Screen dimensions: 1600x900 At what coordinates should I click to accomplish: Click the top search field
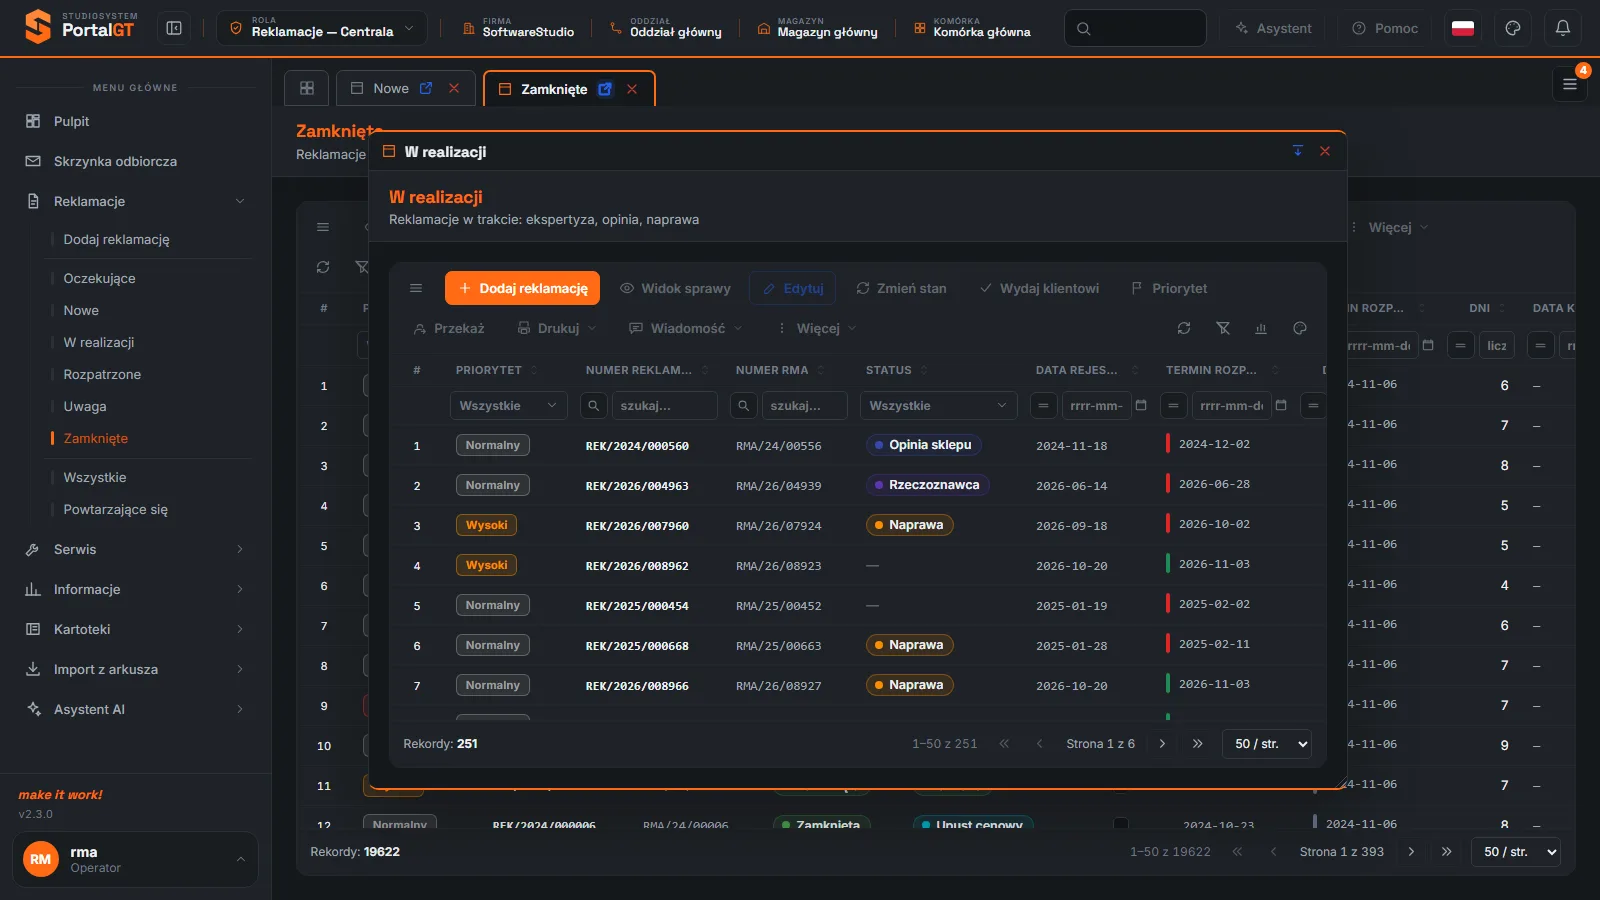[x=1135, y=28]
